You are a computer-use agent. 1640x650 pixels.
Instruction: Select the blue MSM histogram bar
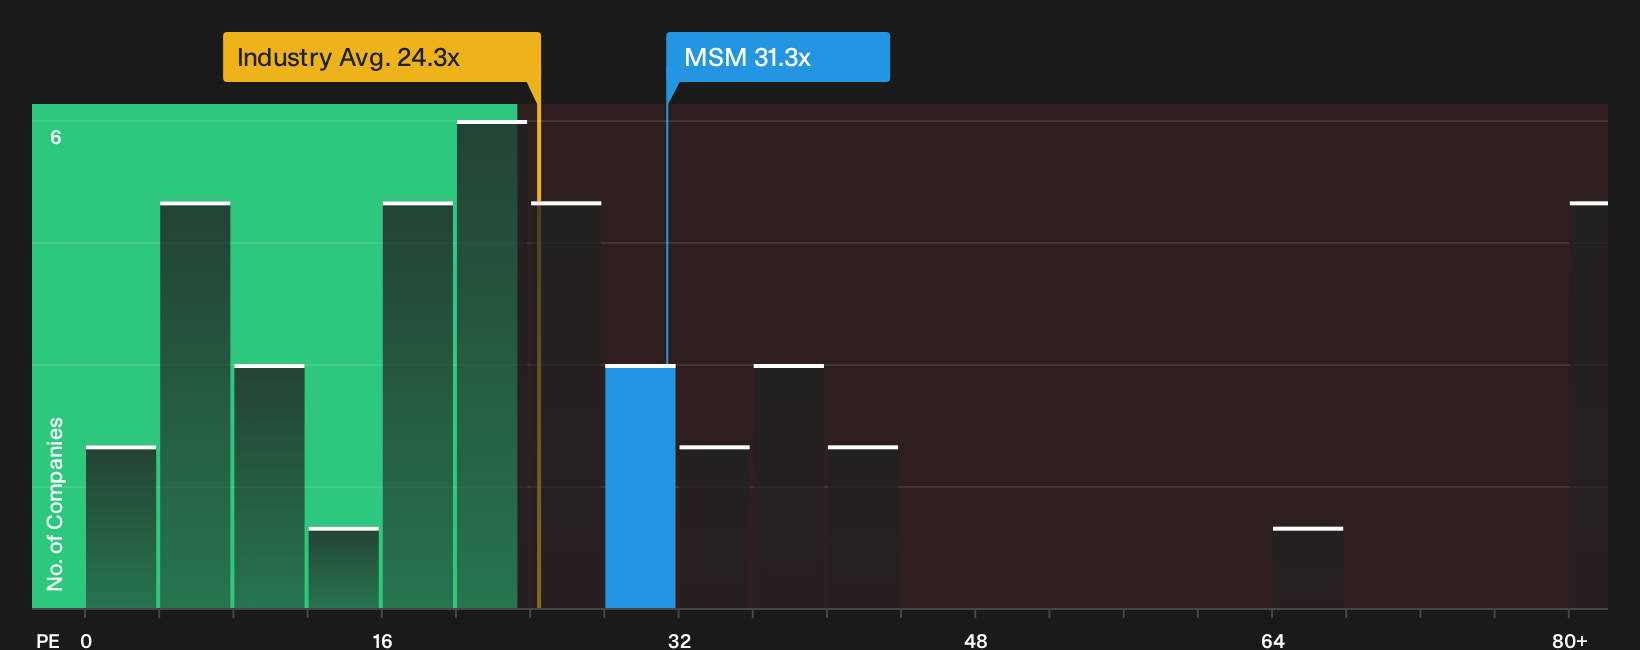(x=640, y=486)
